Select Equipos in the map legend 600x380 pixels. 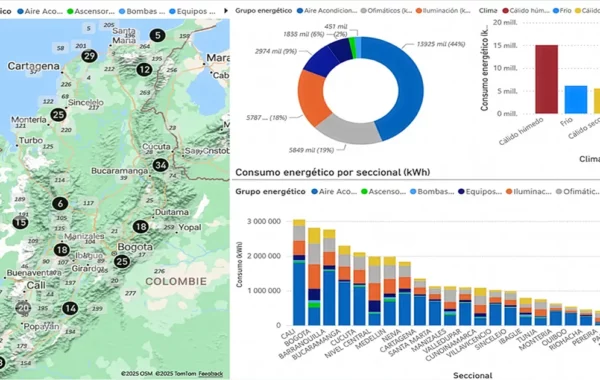pyautogui.click(x=192, y=11)
